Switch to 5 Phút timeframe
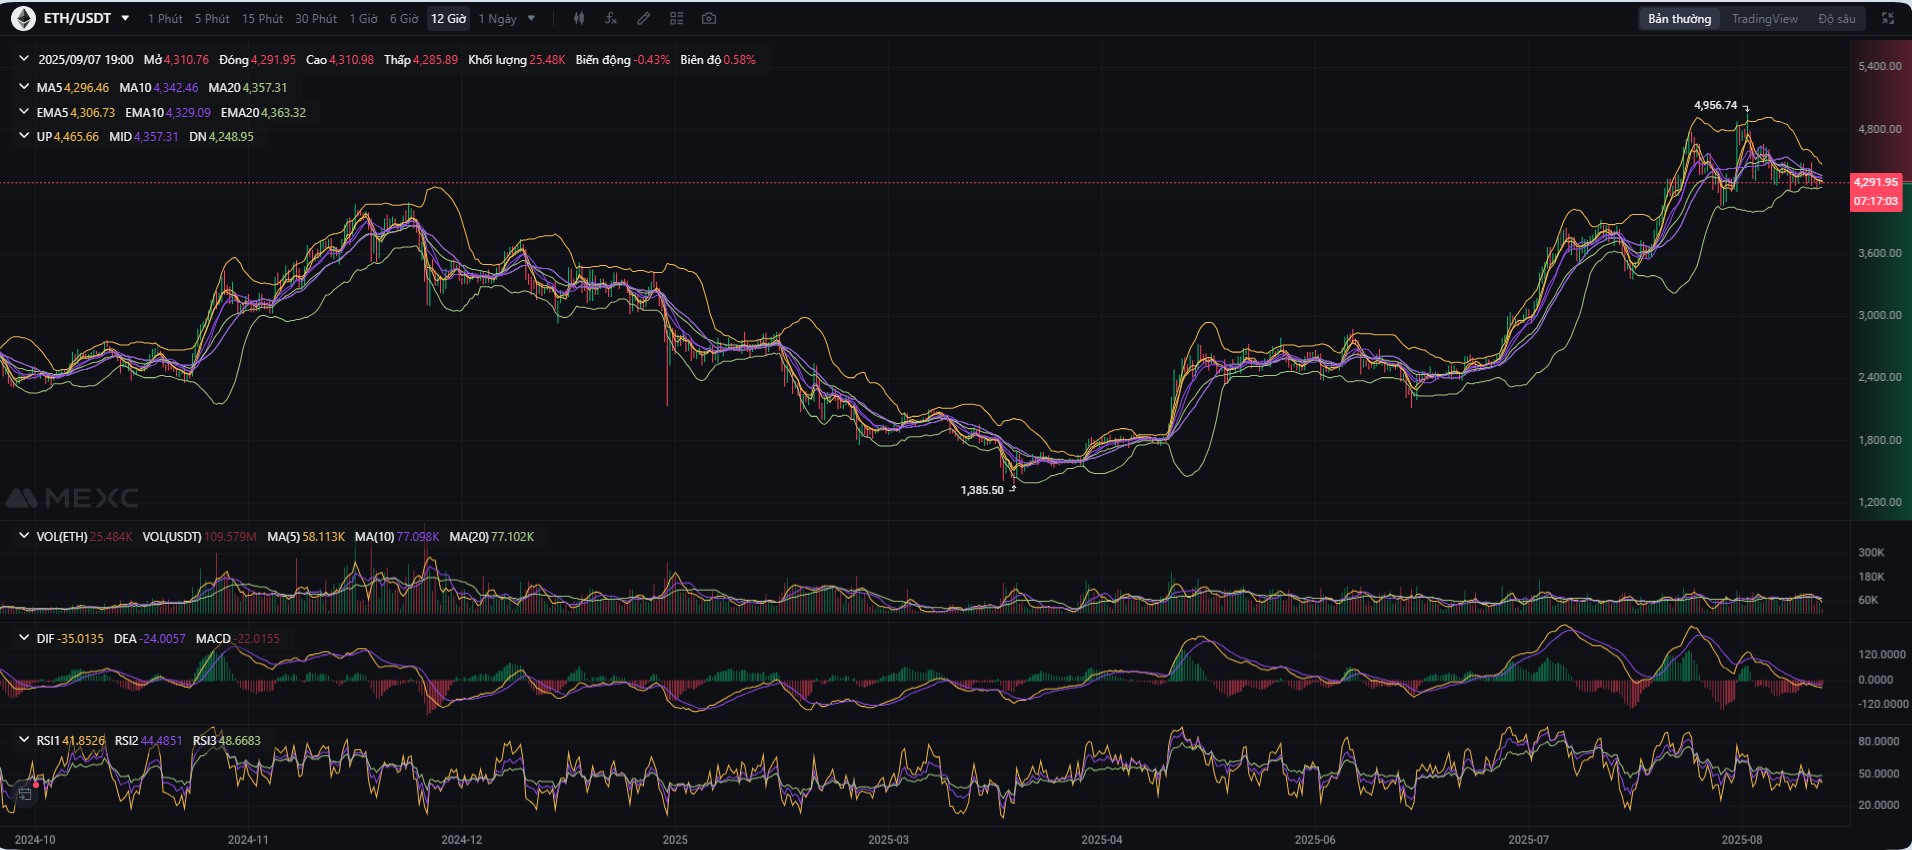The width and height of the screenshot is (1912, 850). click(x=212, y=18)
